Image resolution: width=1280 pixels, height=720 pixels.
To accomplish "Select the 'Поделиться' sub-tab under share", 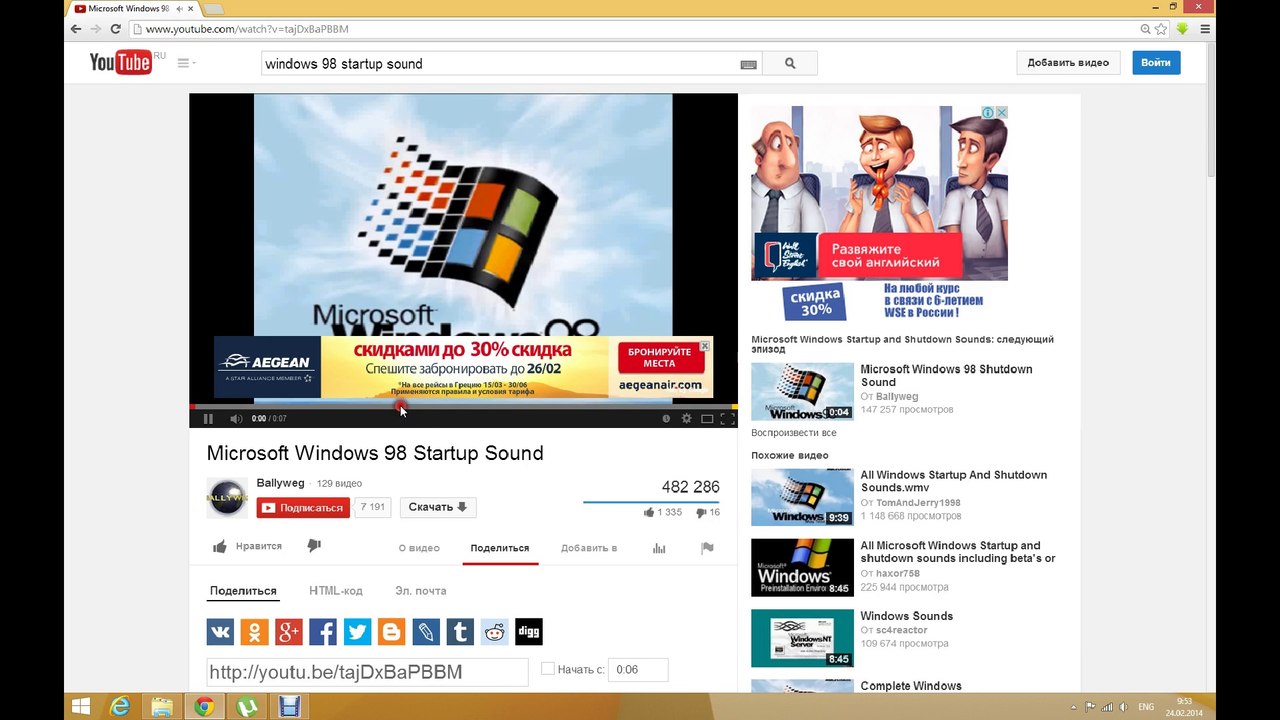I will [x=243, y=591].
